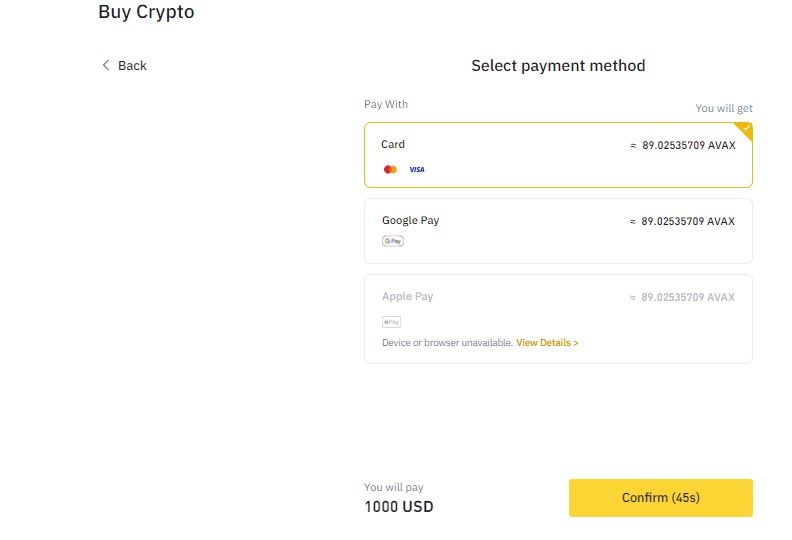
Task: Open the View Details link
Action: [547, 343]
